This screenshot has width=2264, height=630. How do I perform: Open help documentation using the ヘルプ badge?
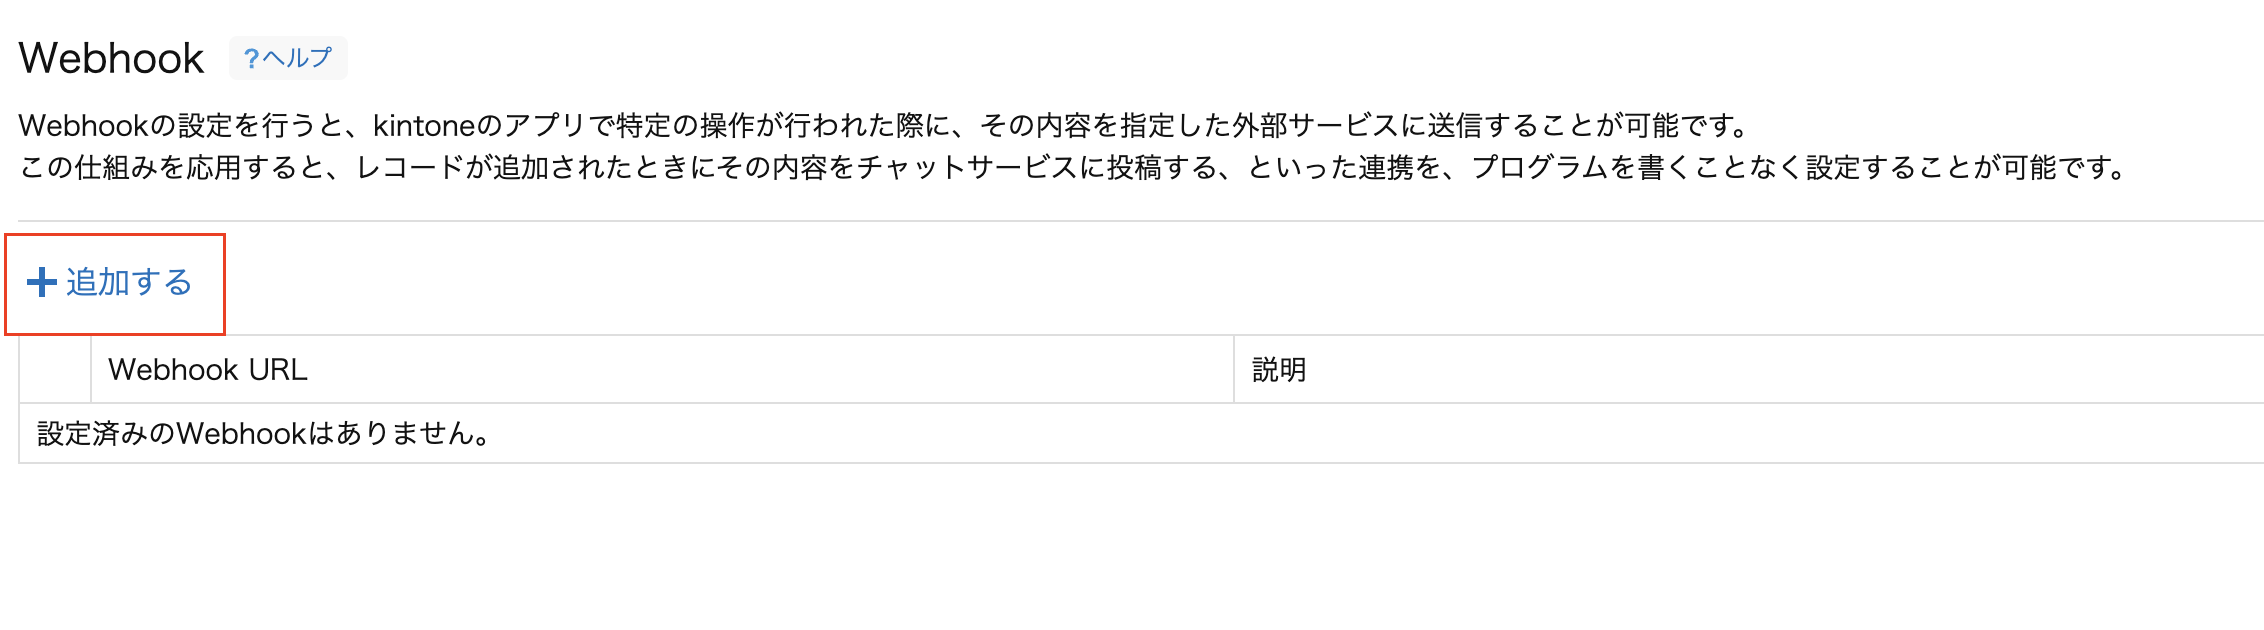(x=288, y=58)
